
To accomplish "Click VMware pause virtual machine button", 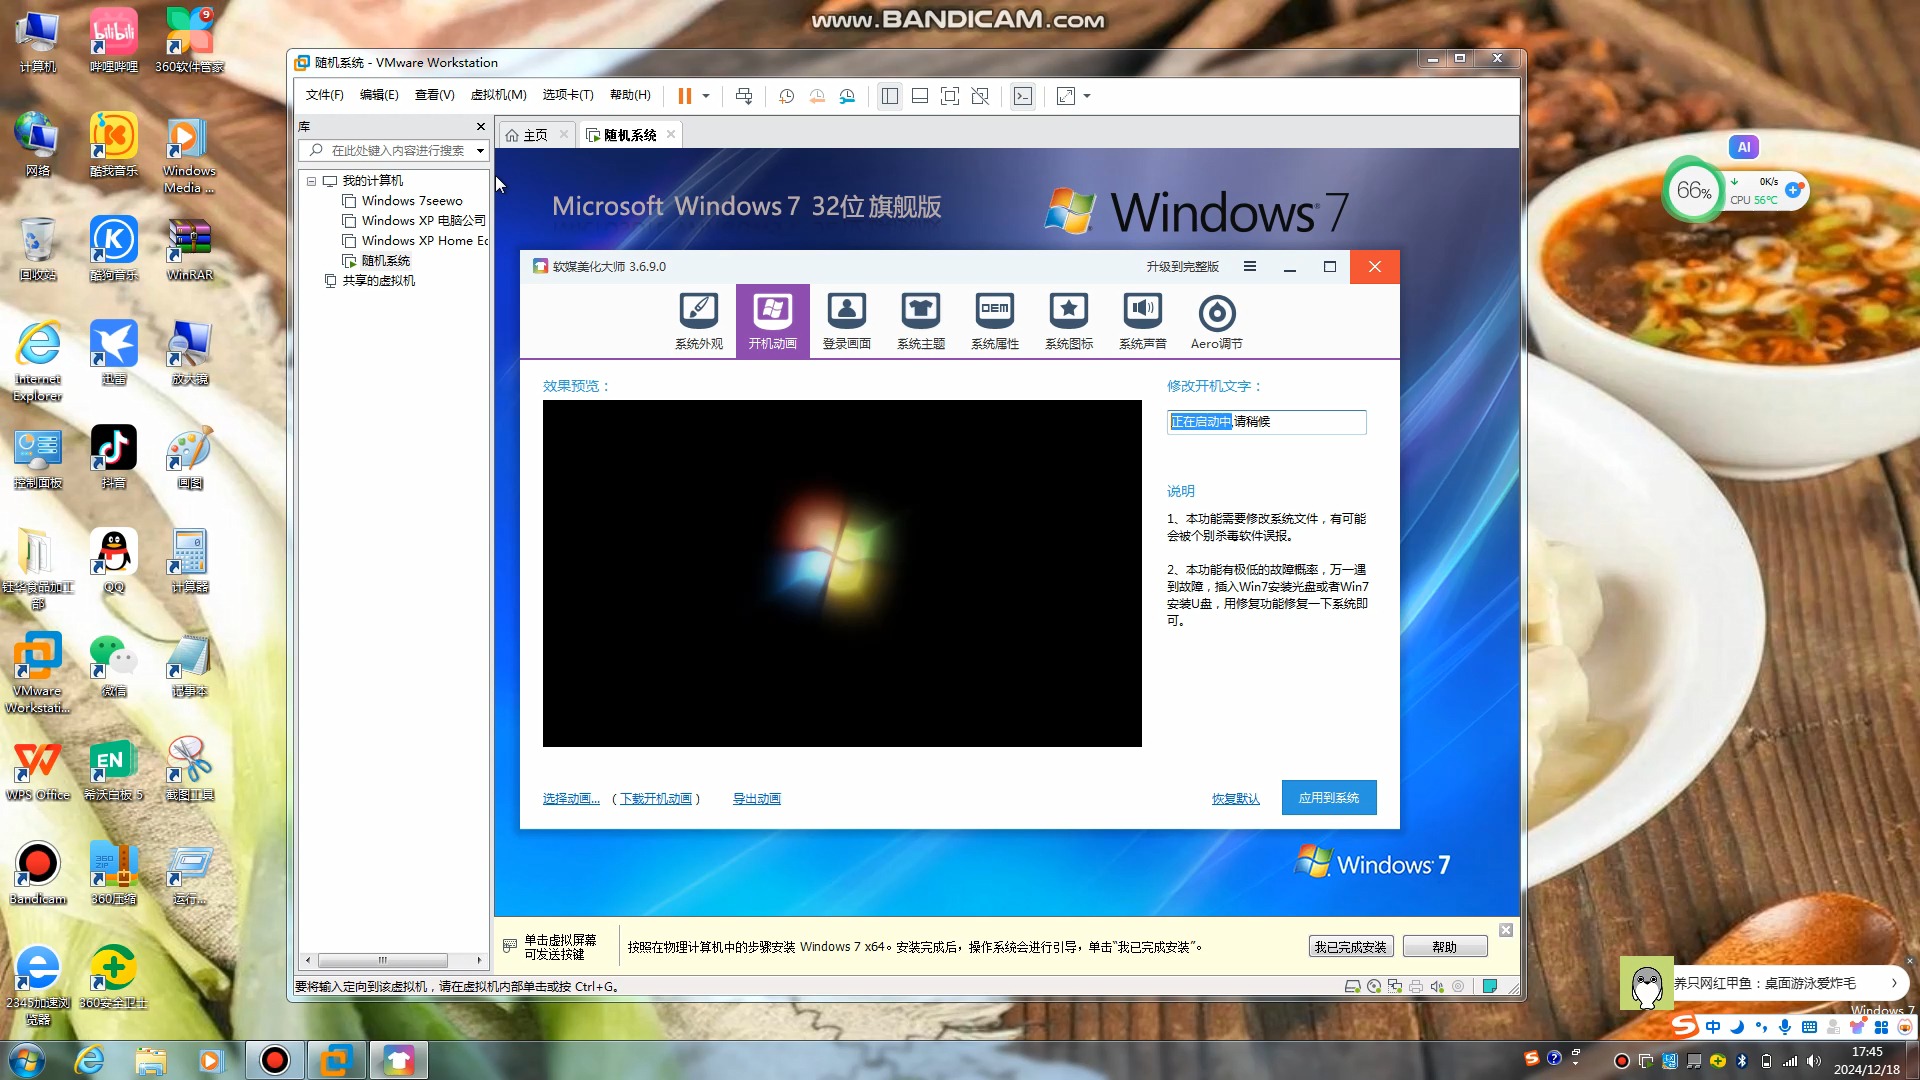I will click(685, 96).
